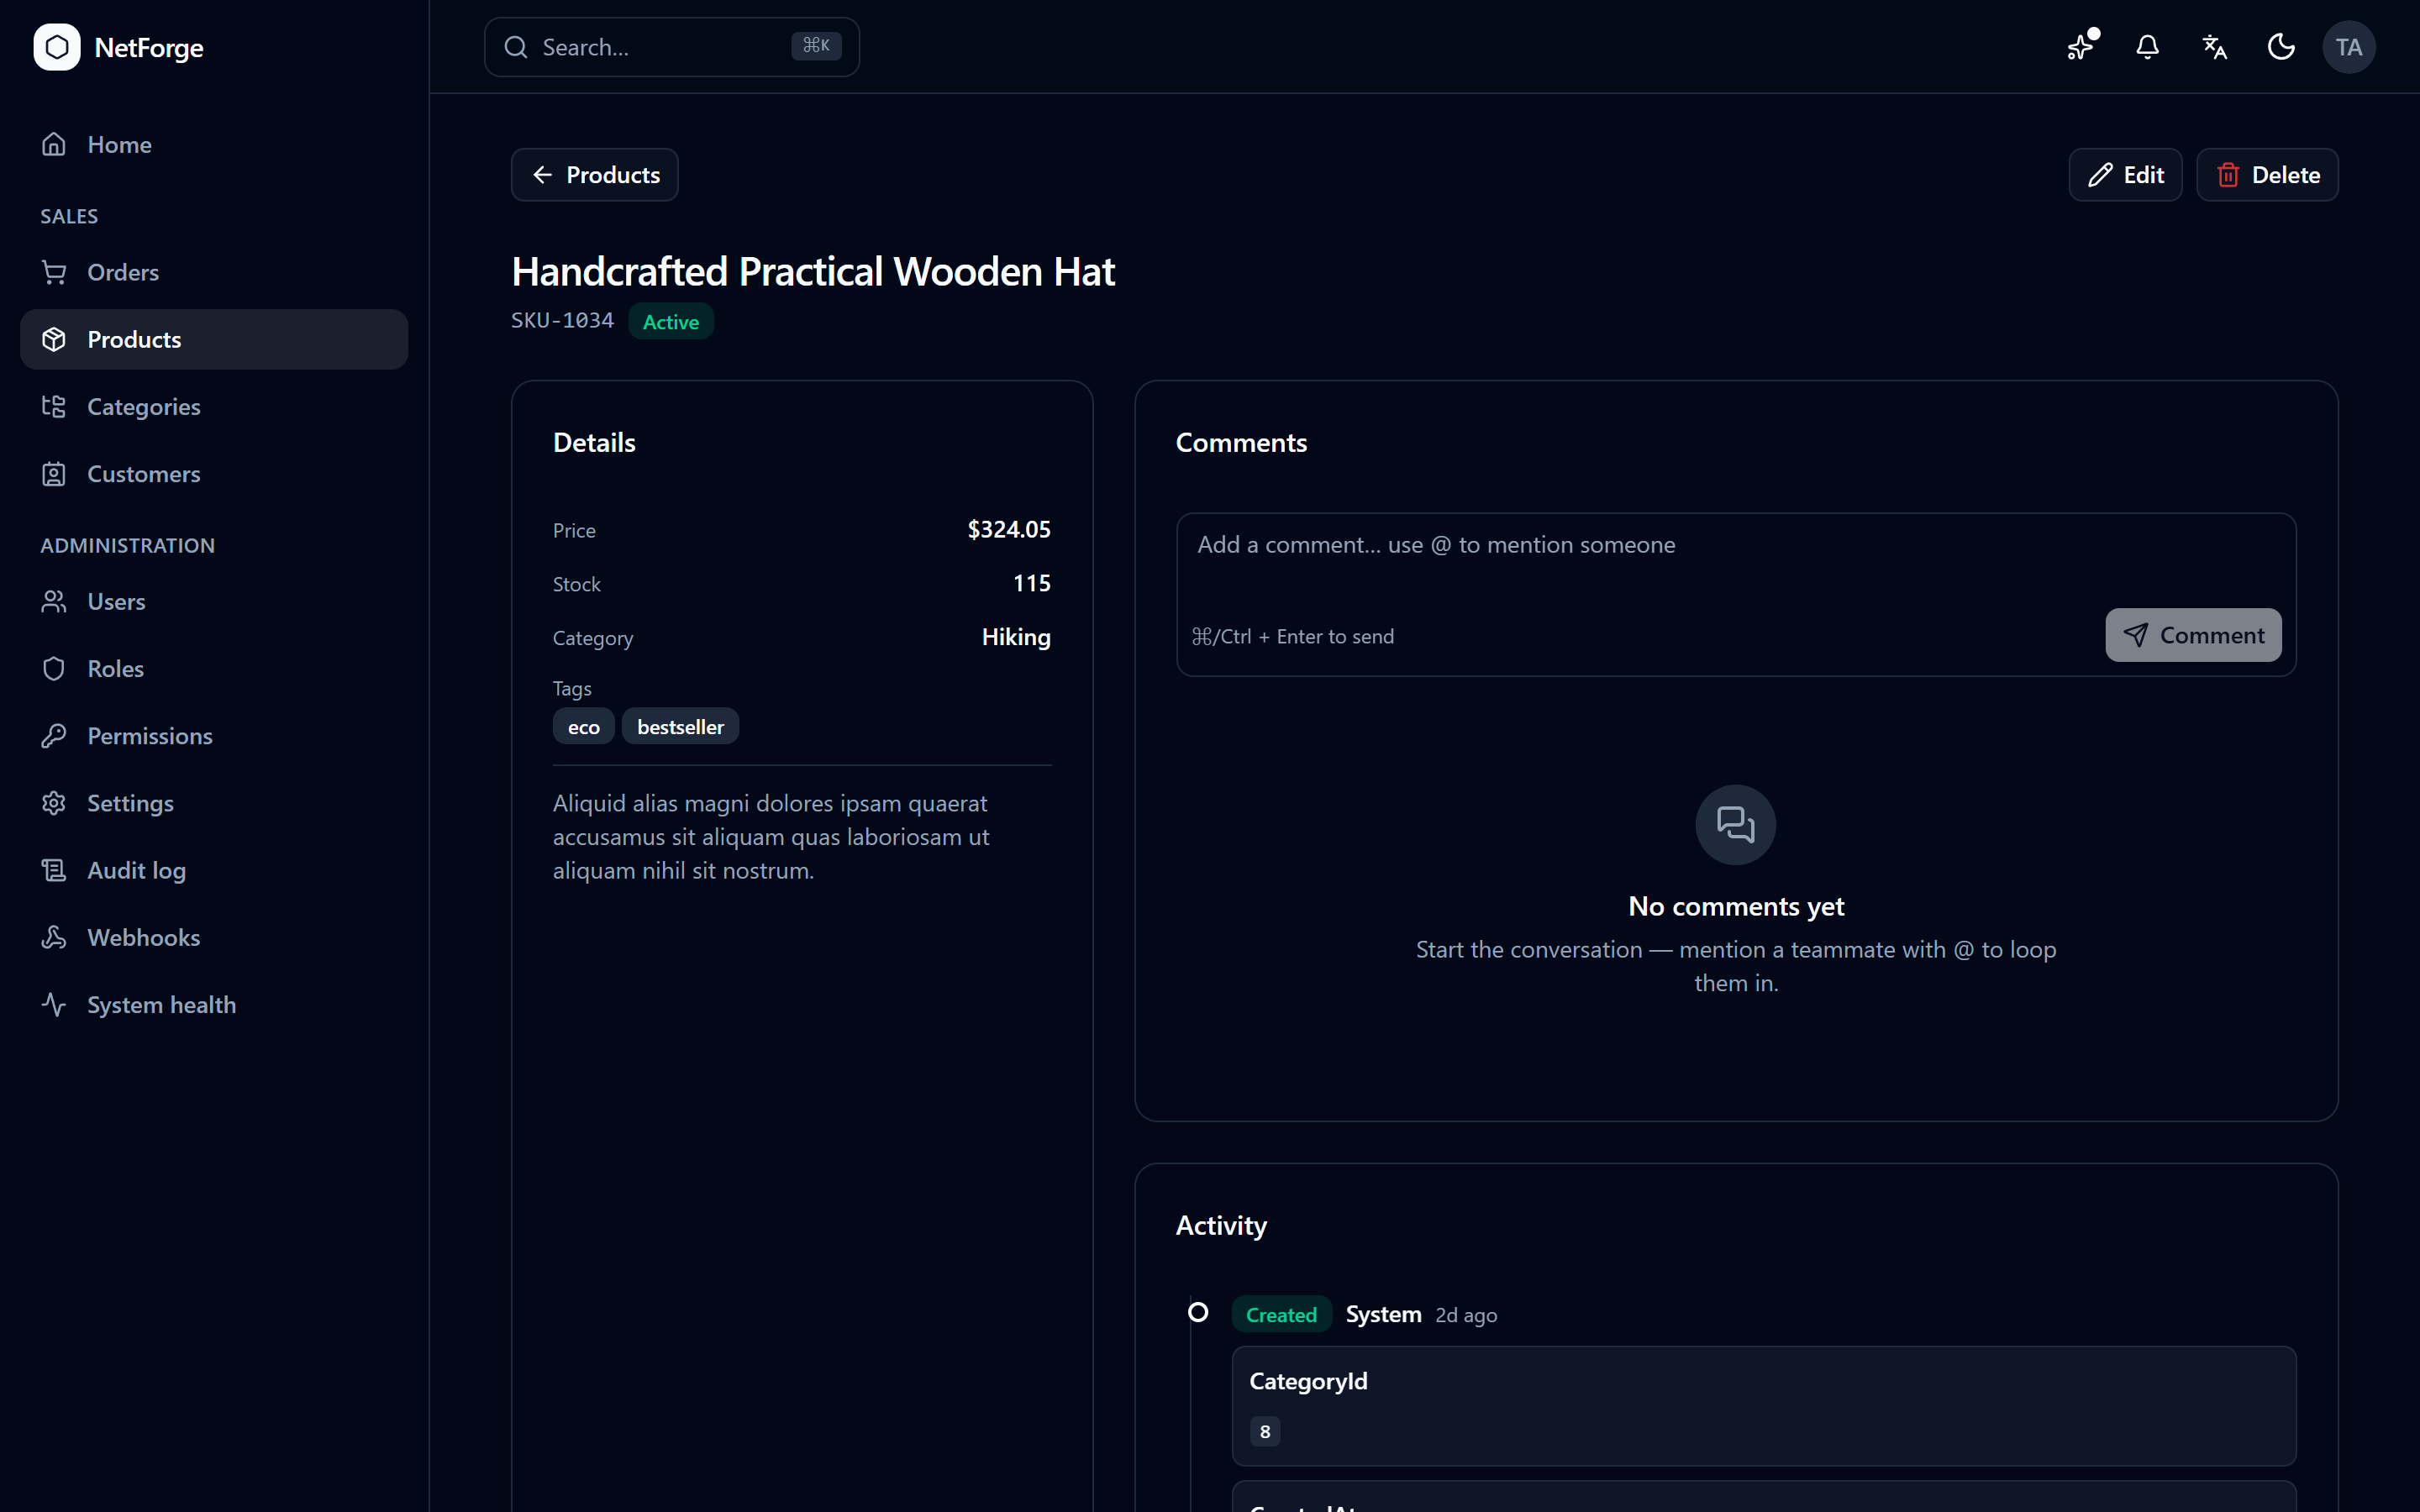Open Orders from the sidebar
This screenshot has height=1512, width=2420.
(214, 272)
